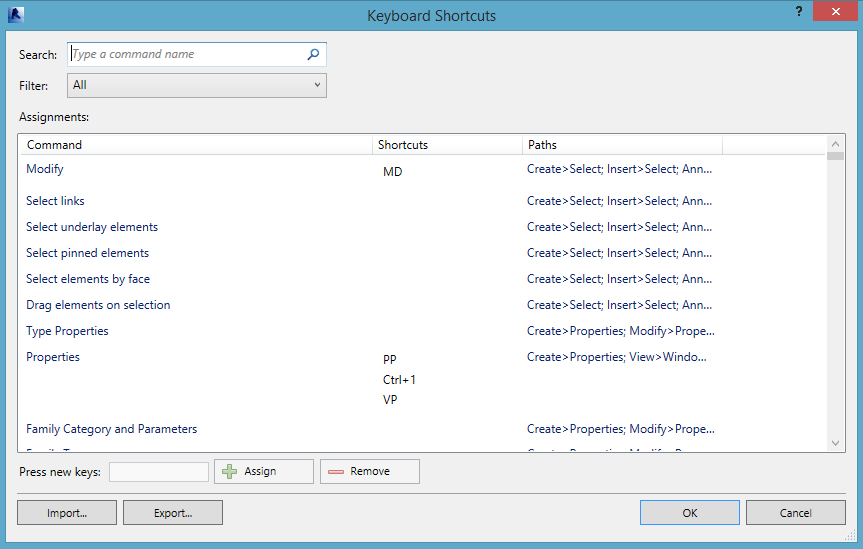
Task: Sort by the Paths column header
Action: click(x=622, y=145)
